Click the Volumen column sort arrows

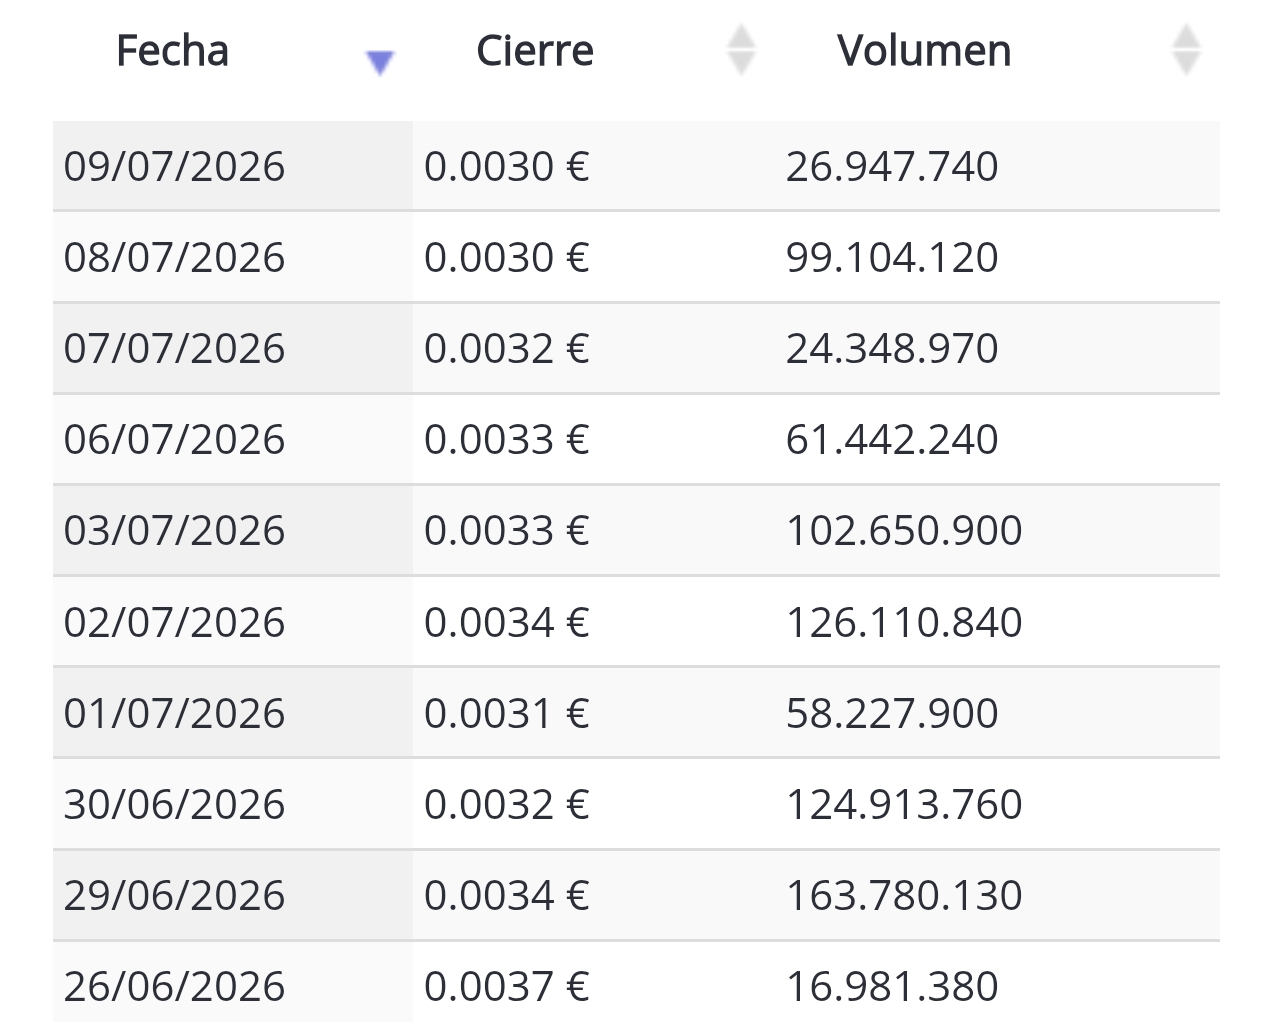click(1186, 50)
